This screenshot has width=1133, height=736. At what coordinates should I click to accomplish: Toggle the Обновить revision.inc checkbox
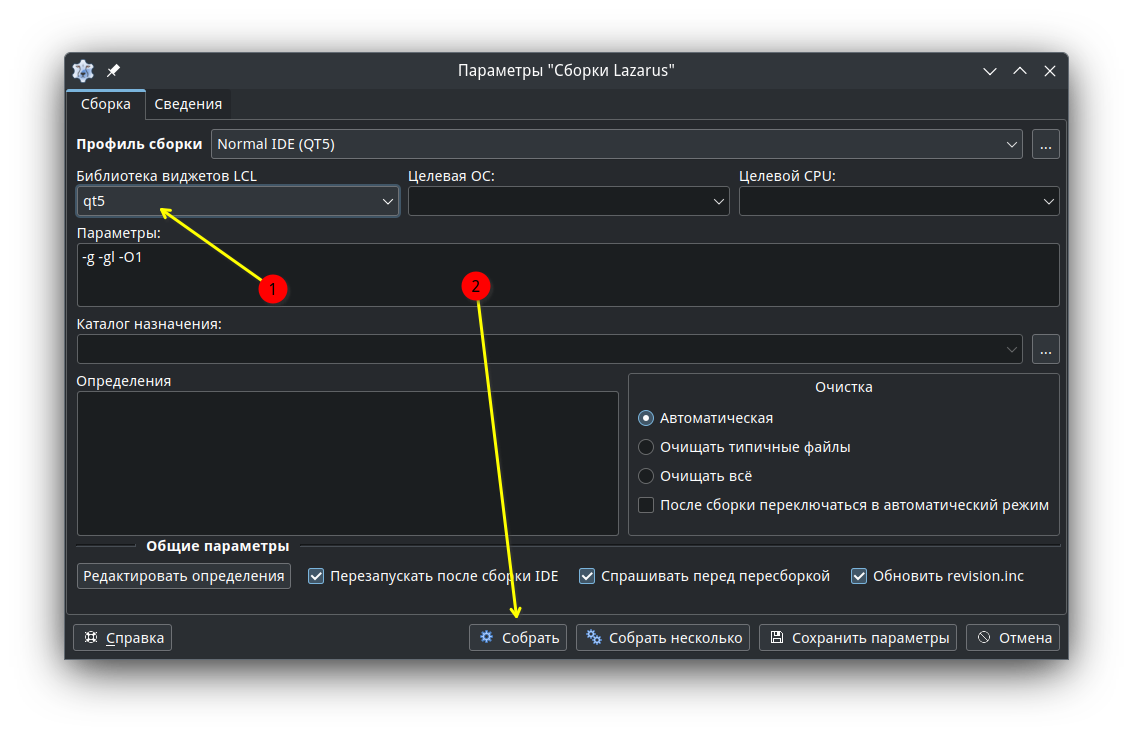[858, 576]
